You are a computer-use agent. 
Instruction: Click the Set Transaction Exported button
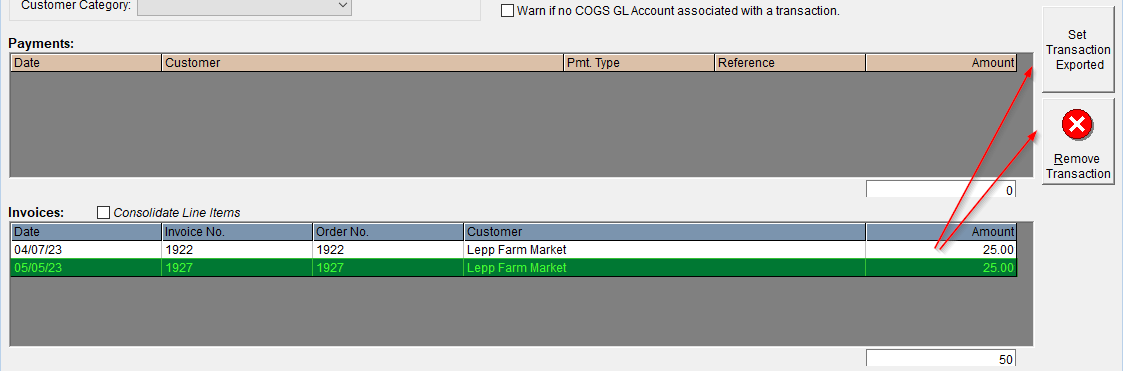[x=1078, y=50]
